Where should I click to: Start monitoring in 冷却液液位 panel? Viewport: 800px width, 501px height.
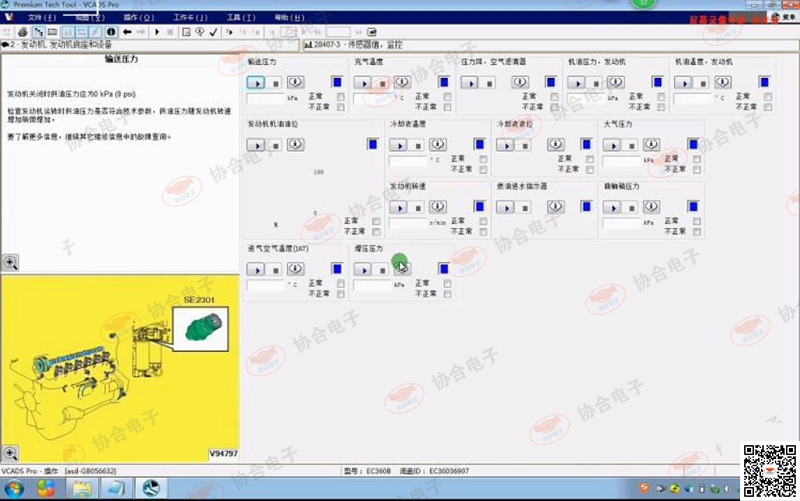506,145
